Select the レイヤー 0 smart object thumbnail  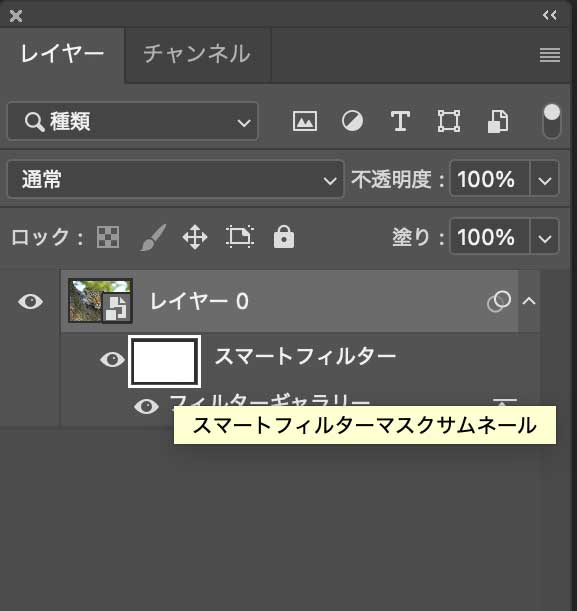100,301
